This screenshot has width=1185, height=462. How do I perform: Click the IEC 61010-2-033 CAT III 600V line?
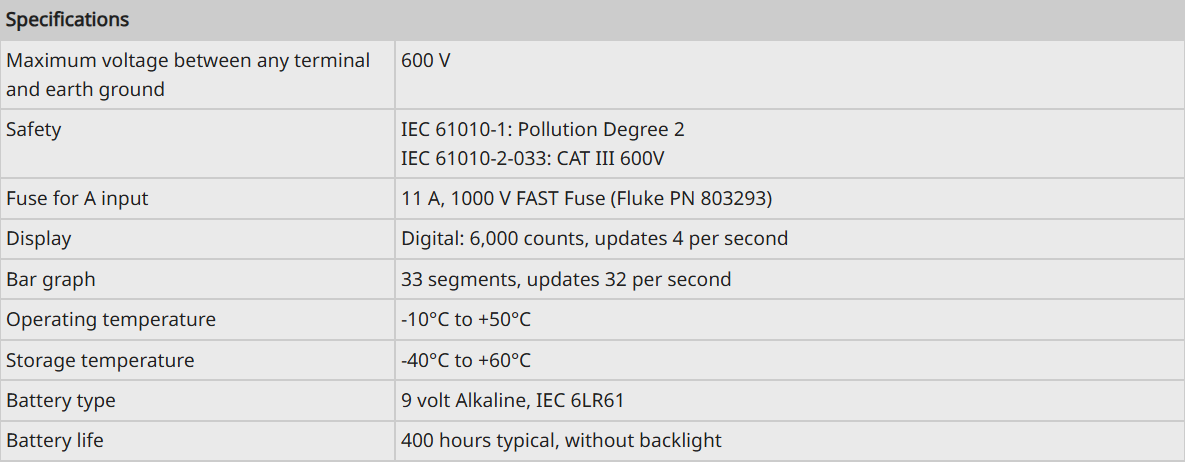click(533, 160)
